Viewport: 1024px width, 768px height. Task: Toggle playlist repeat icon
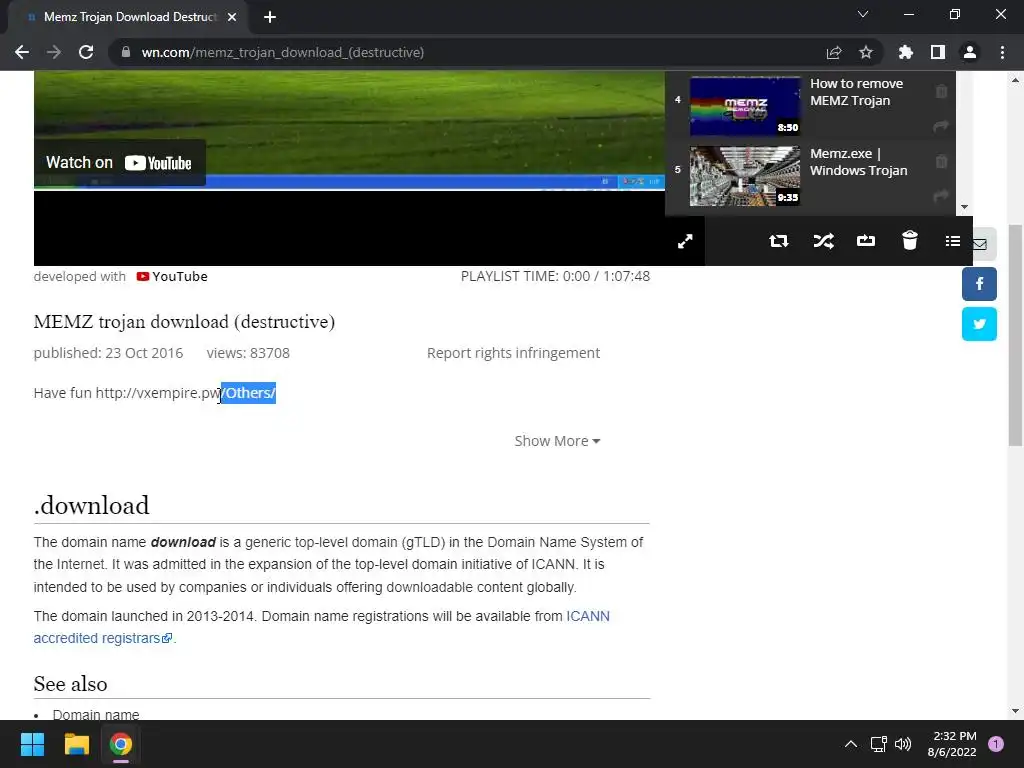click(778, 242)
